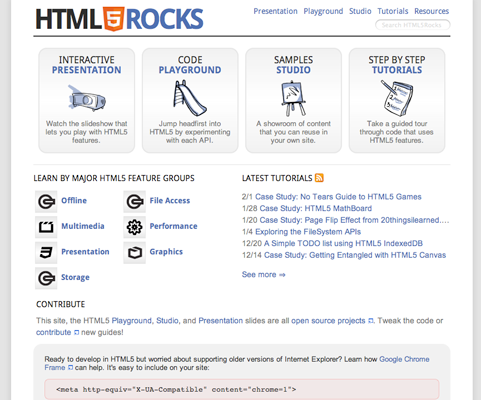Image resolution: width=481 pixels, height=400 pixels.
Task: Click the HTML5 Rocks logo
Action: coord(119,19)
